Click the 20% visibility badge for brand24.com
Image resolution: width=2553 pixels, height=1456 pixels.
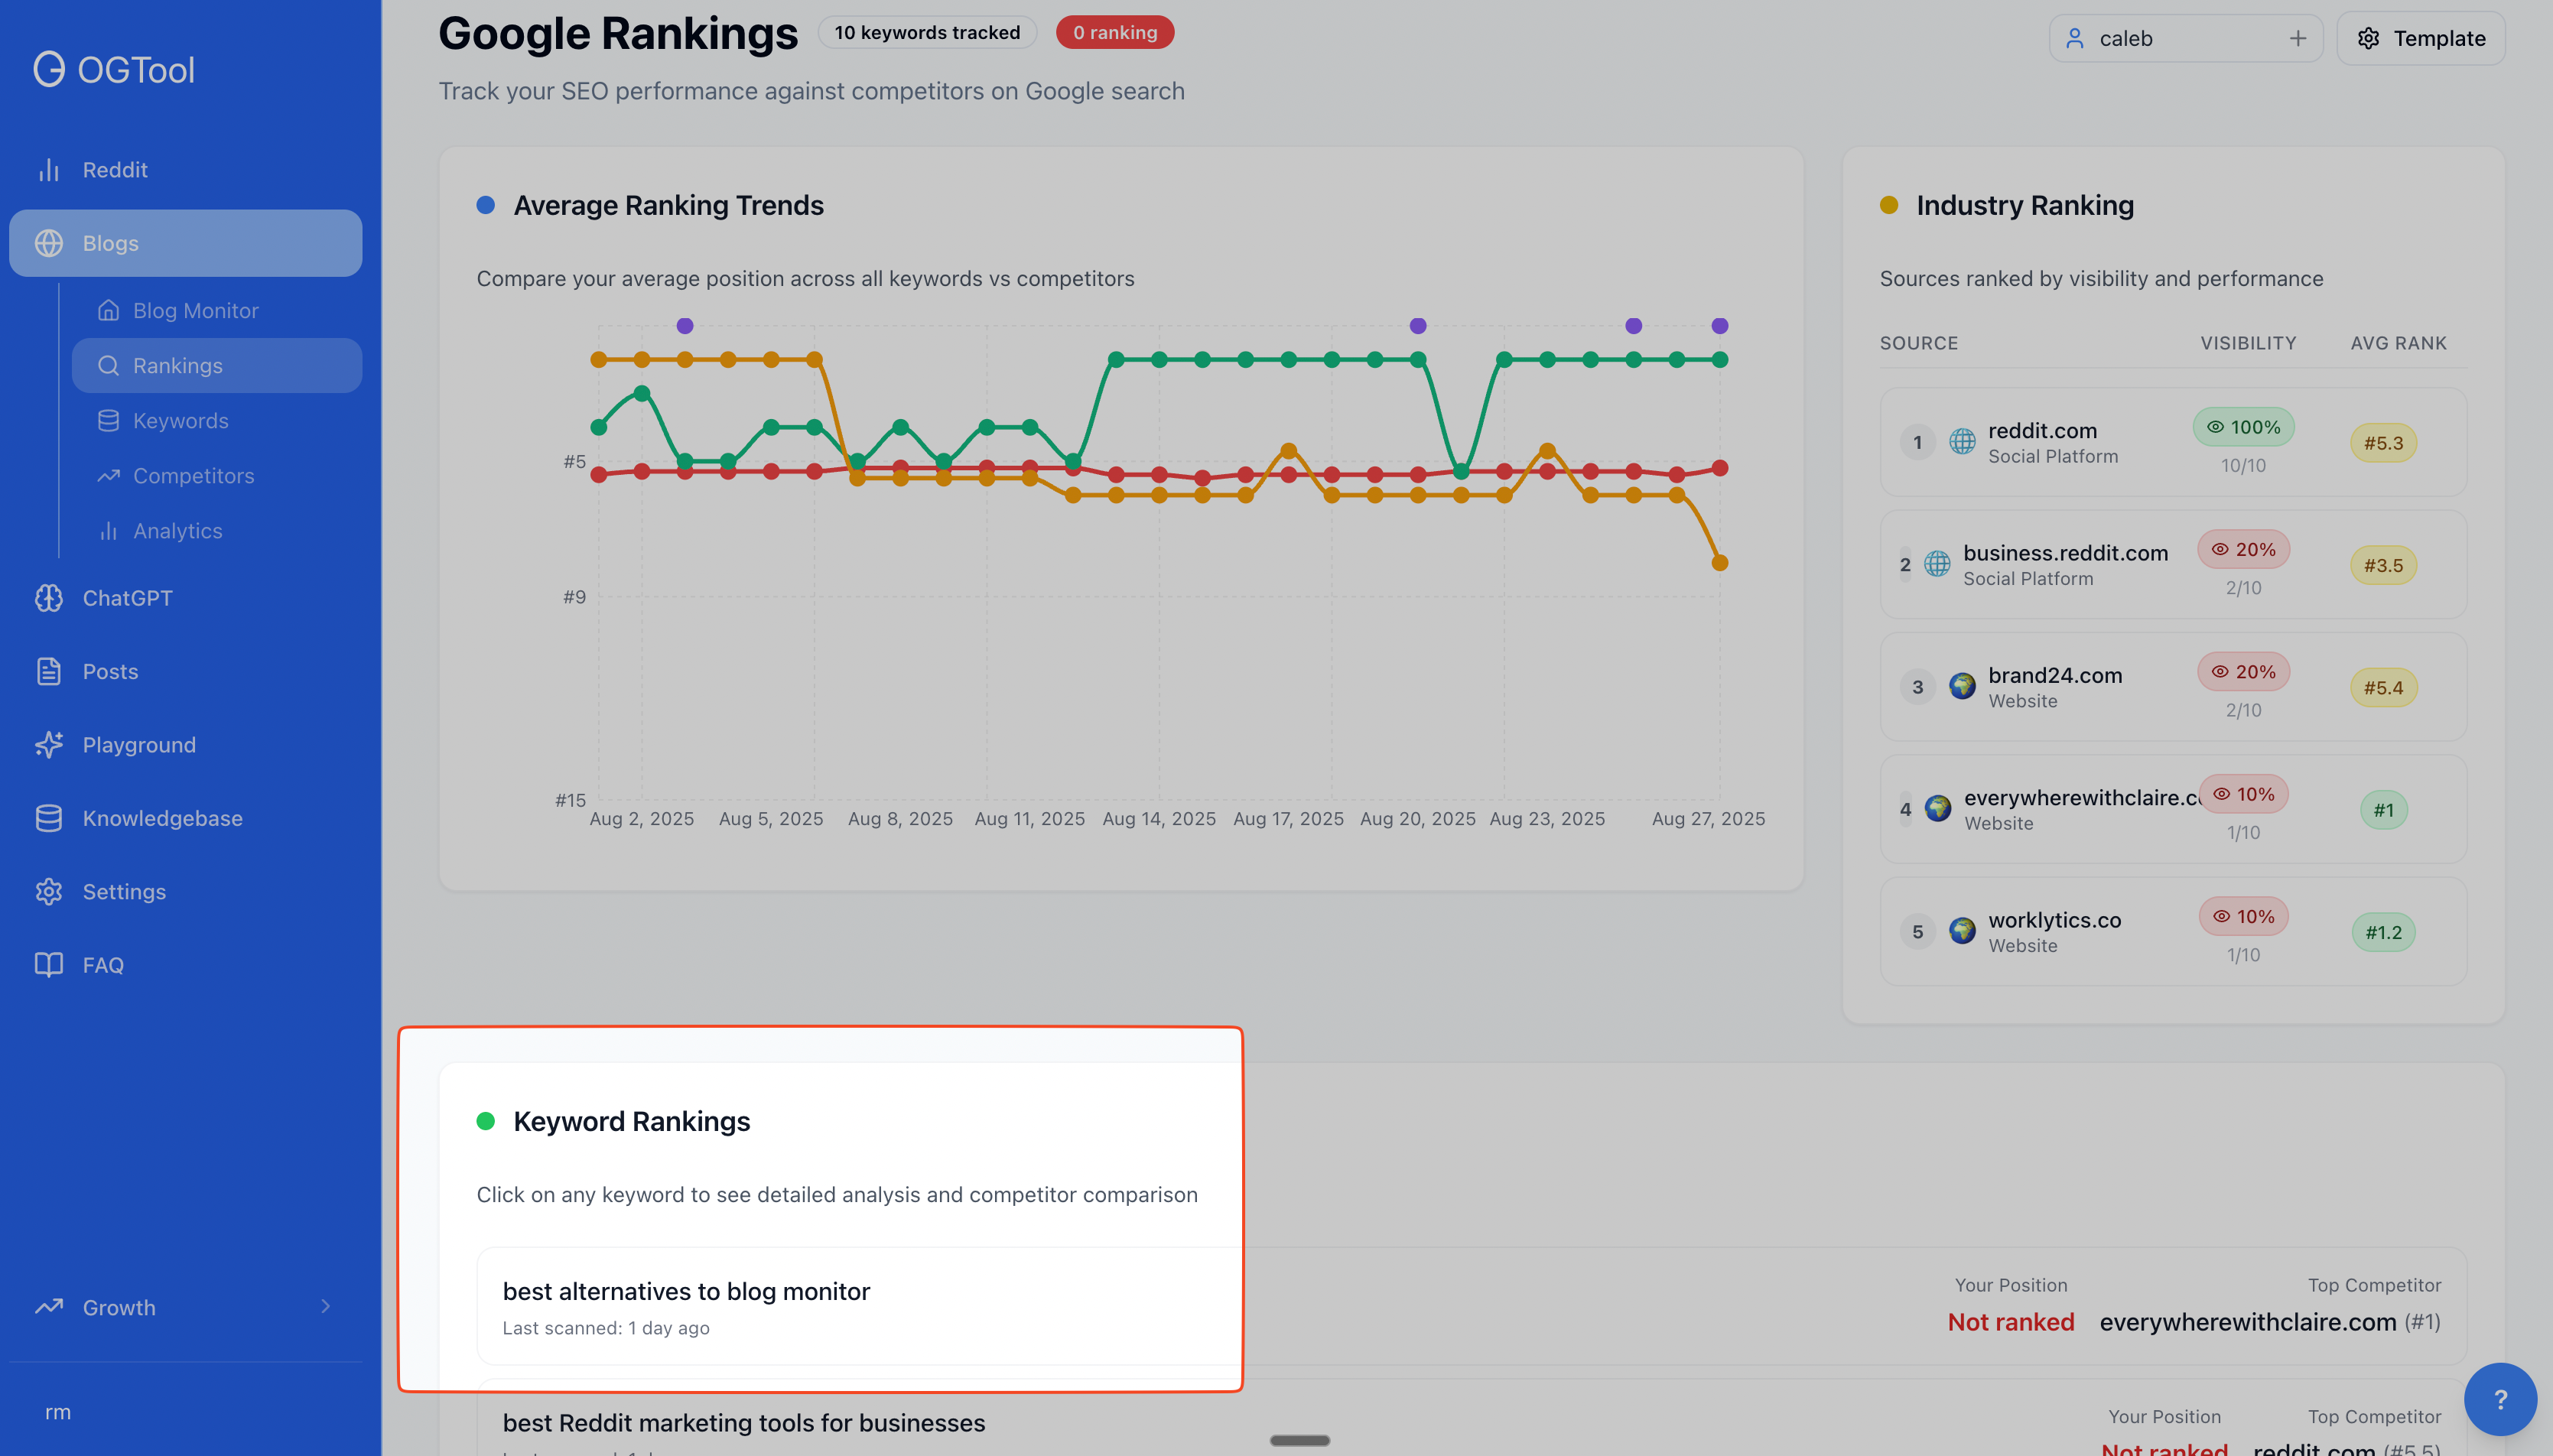(2243, 671)
